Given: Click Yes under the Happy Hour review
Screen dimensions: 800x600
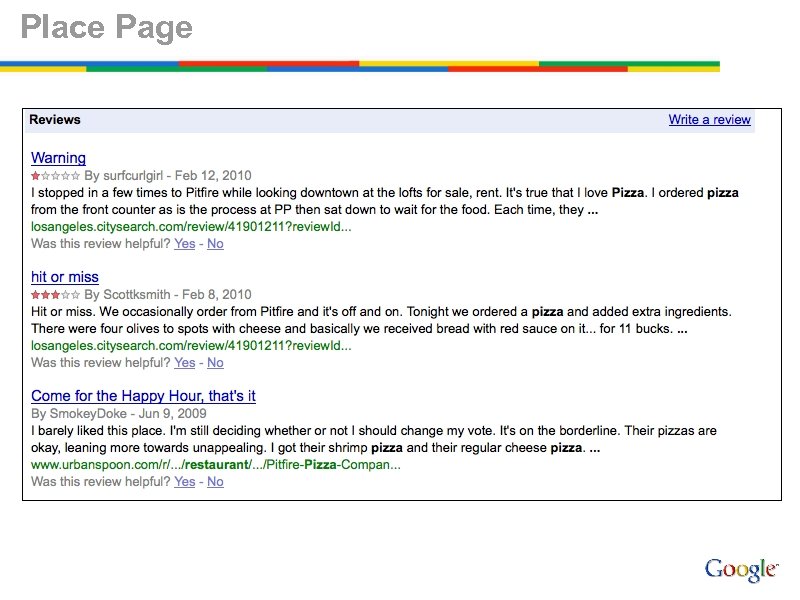Looking at the screenshot, I should pos(184,481).
